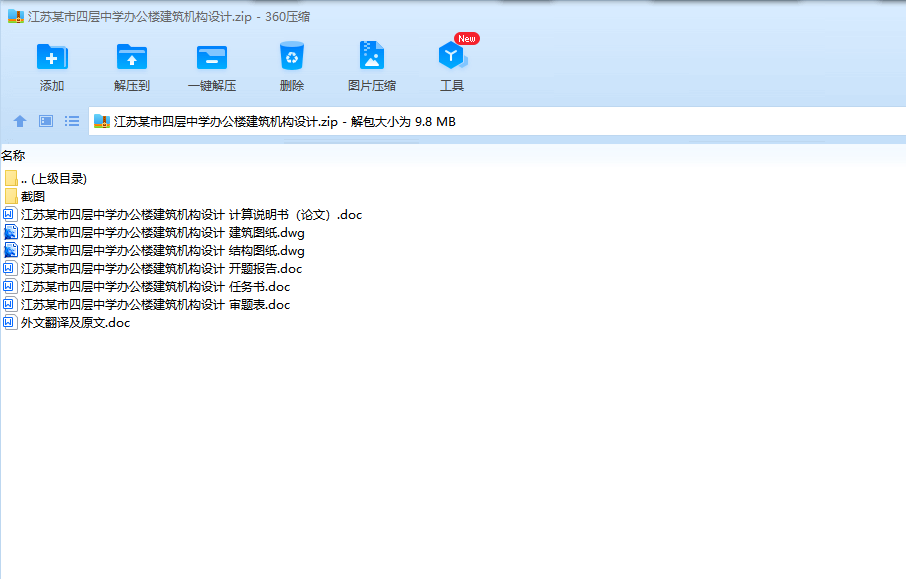Switch to thumbnail view mode icon
The height and width of the screenshot is (579, 906).
point(46,121)
